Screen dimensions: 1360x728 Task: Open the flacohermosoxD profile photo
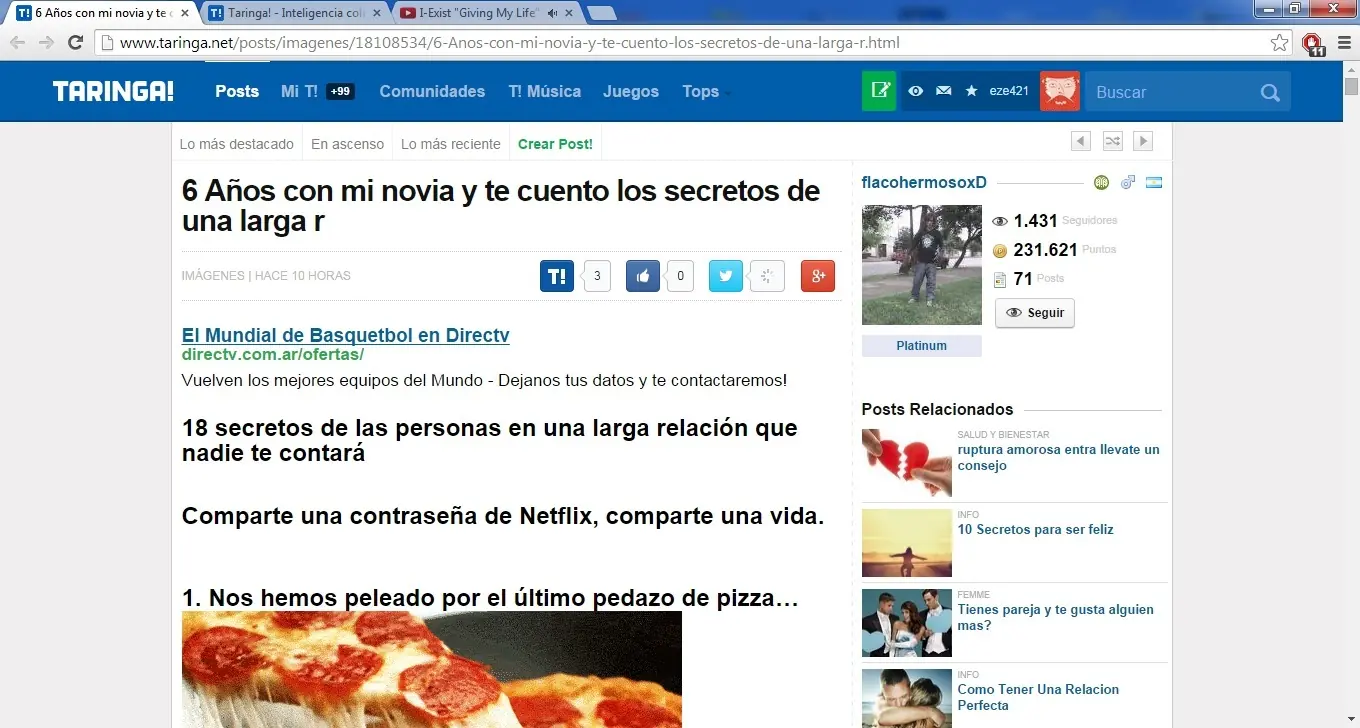tap(922, 265)
